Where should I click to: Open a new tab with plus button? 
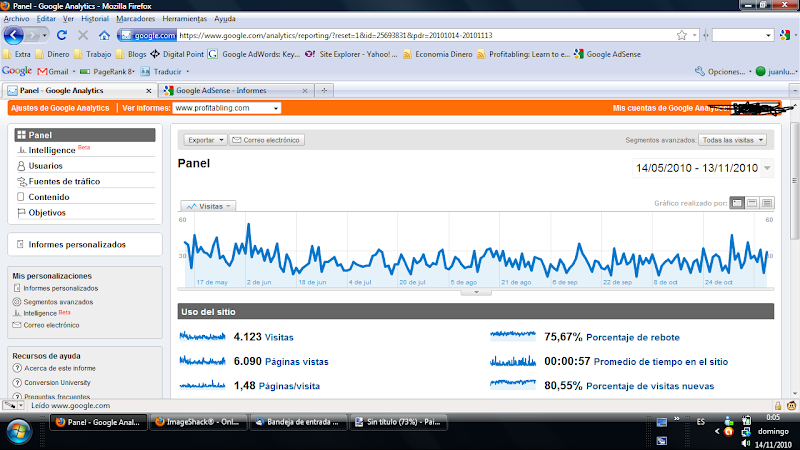324,90
